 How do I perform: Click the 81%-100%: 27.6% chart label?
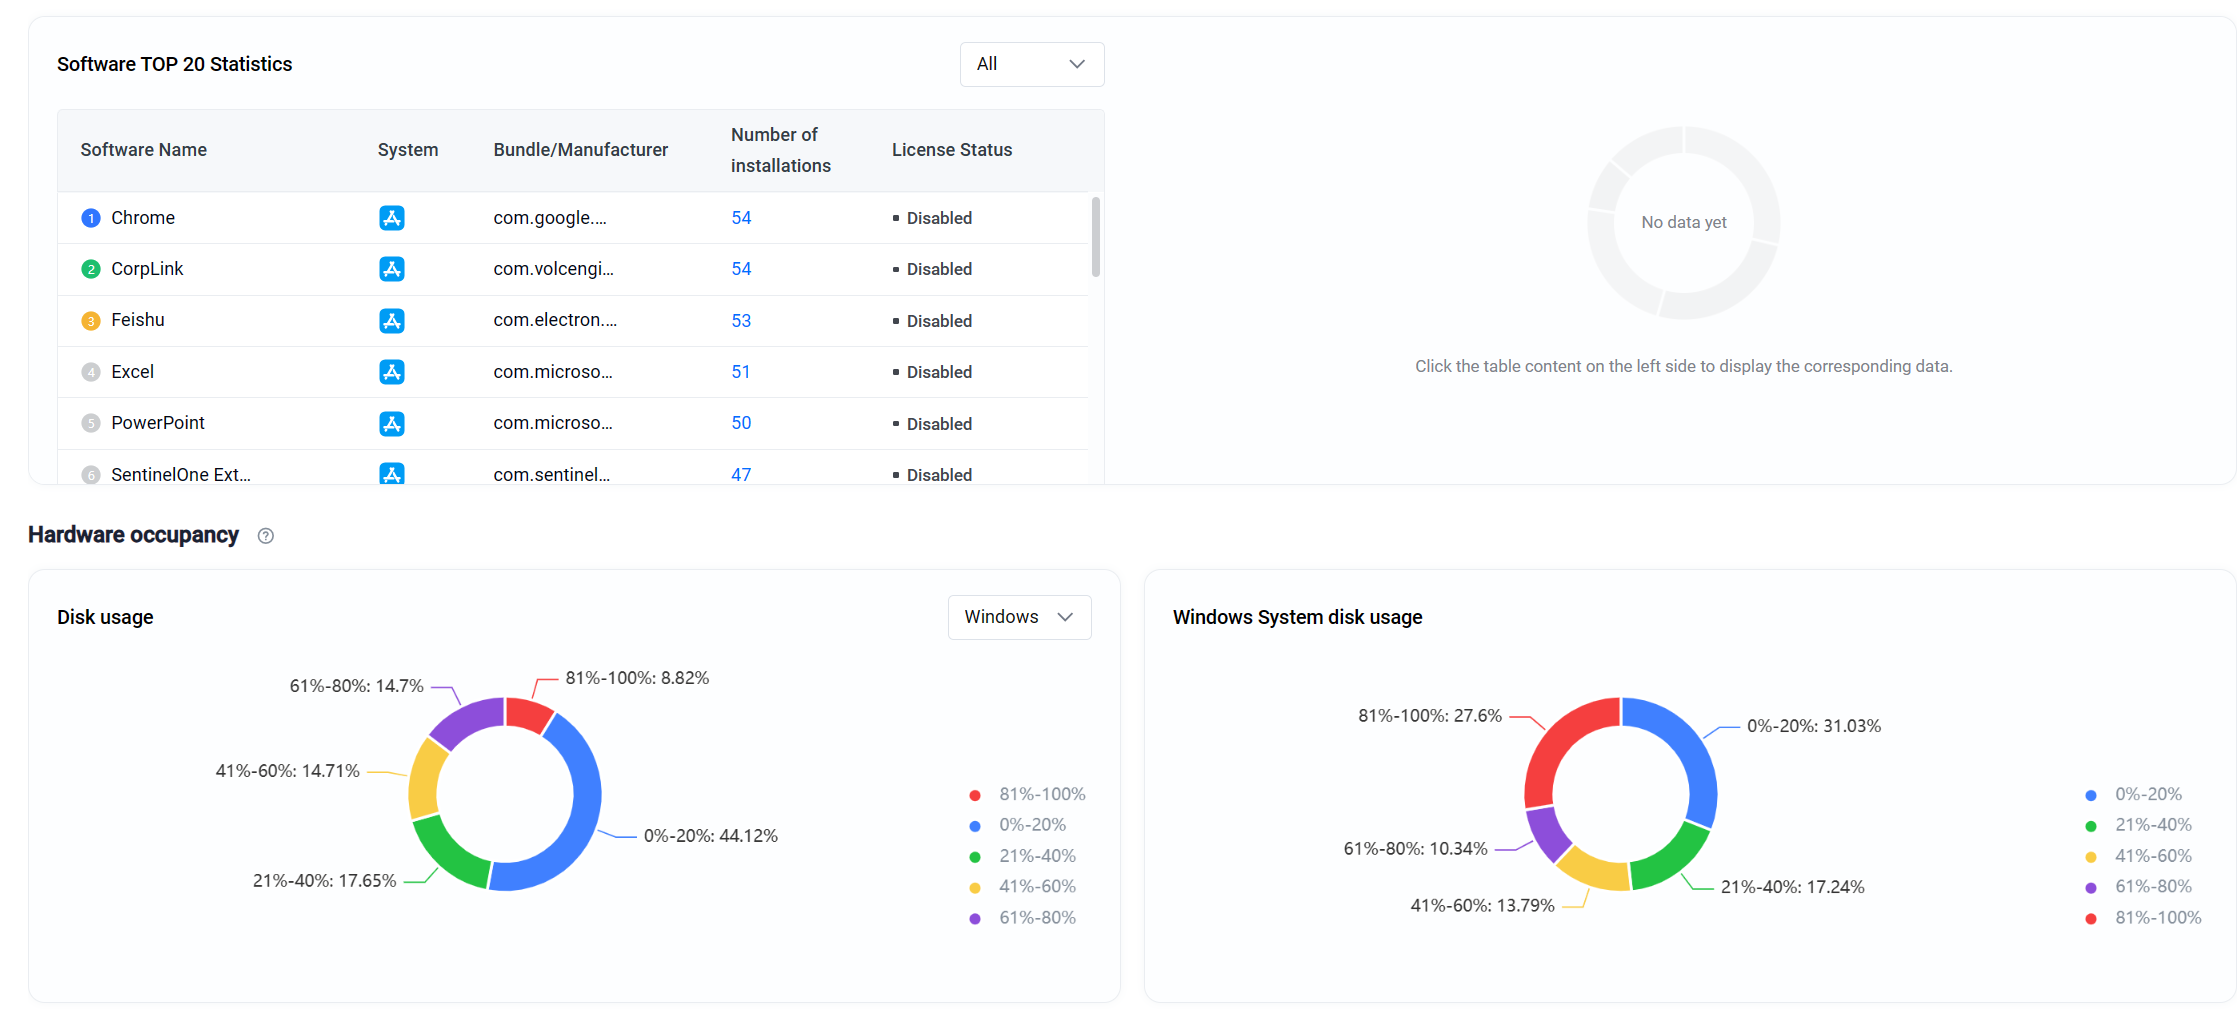(x=1430, y=716)
